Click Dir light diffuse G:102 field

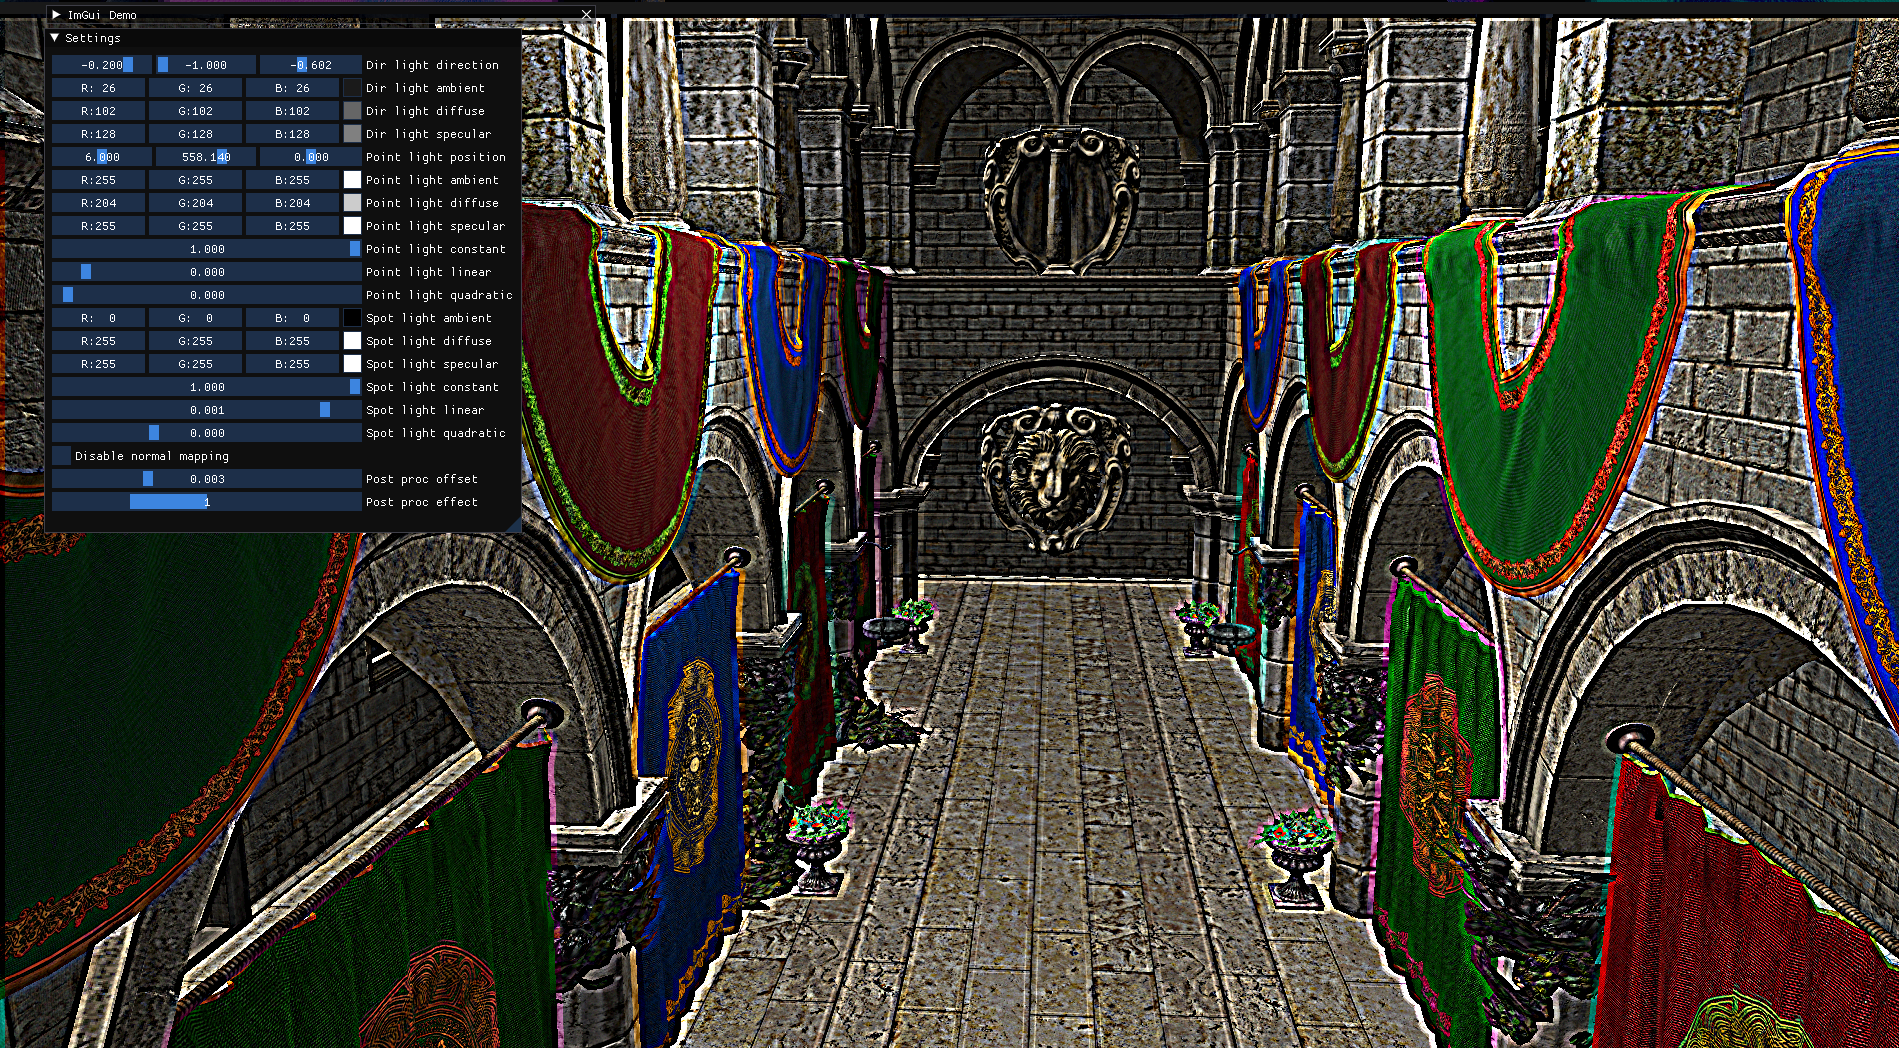point(195,111)
